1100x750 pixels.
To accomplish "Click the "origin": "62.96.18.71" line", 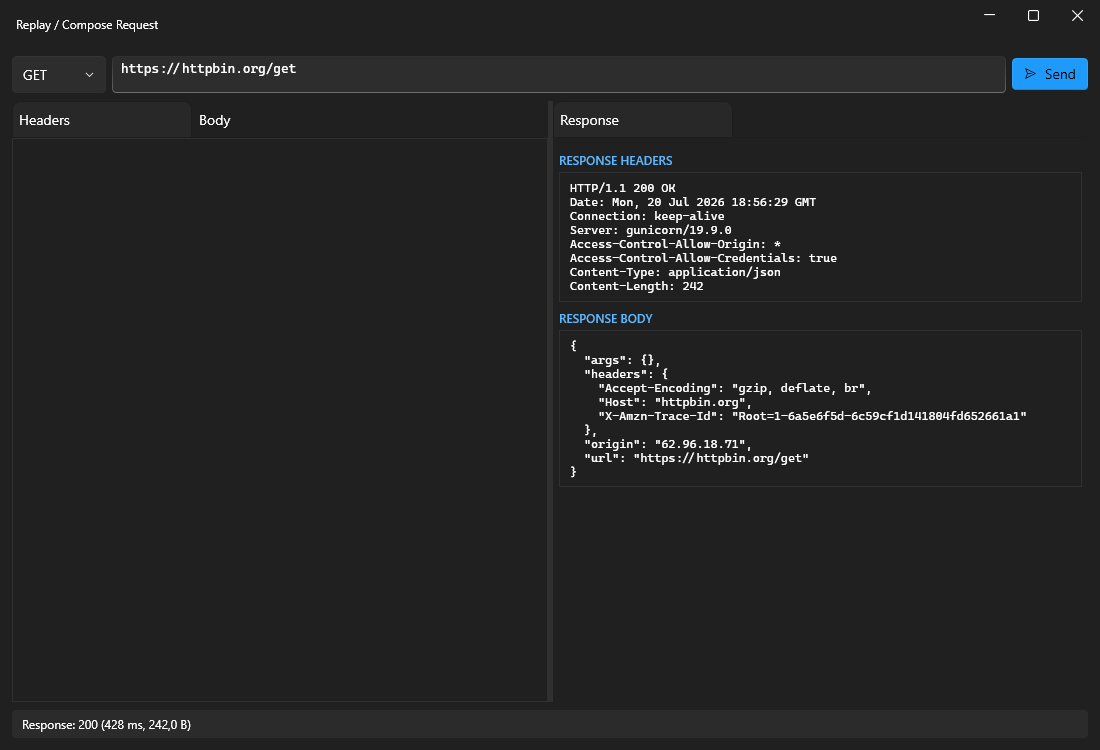I will 668,444.
